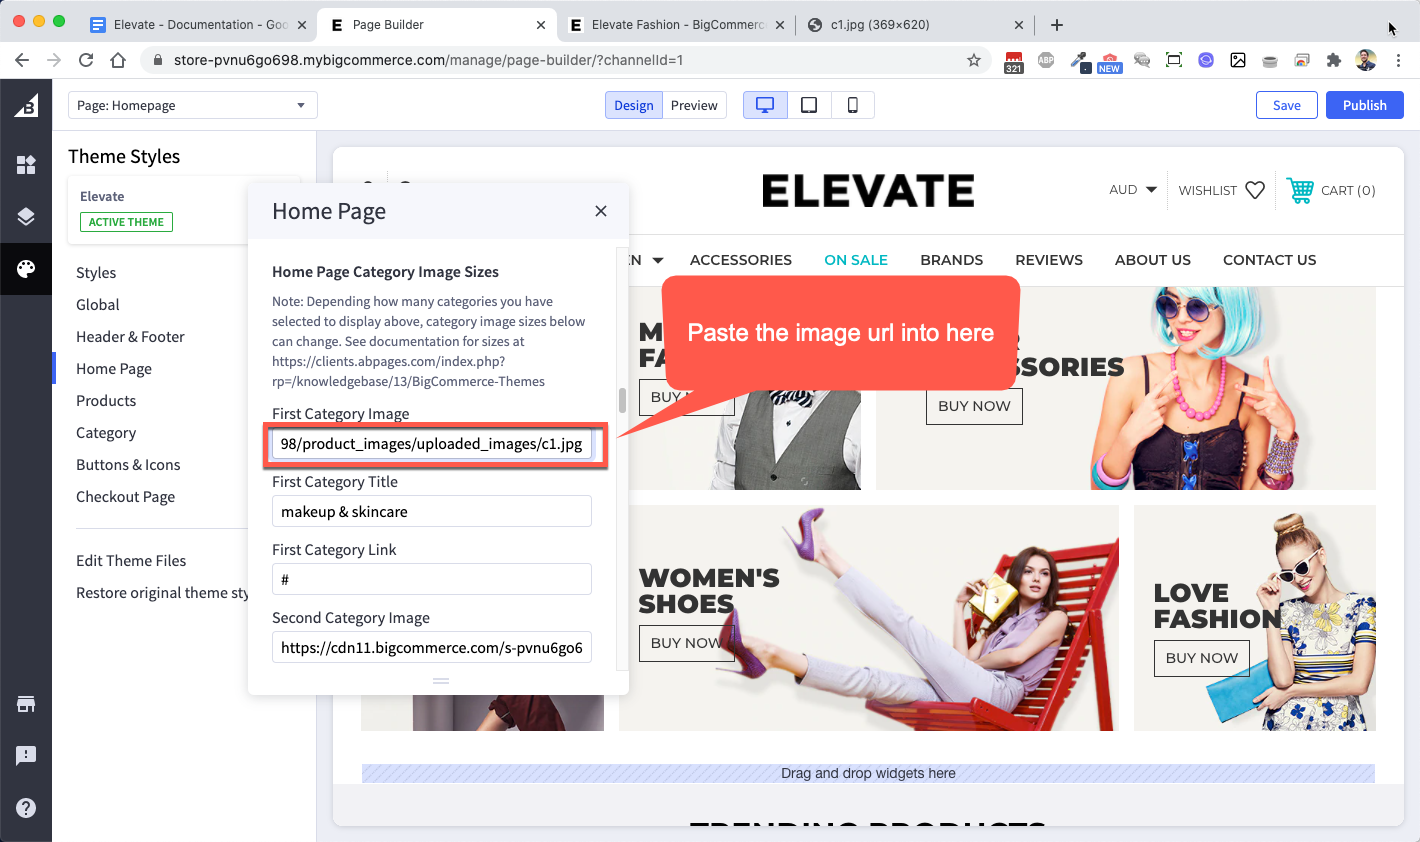The image size is (1420, 842).
Task: Open the feedback message icon in the sidebar
Action: 26,756
